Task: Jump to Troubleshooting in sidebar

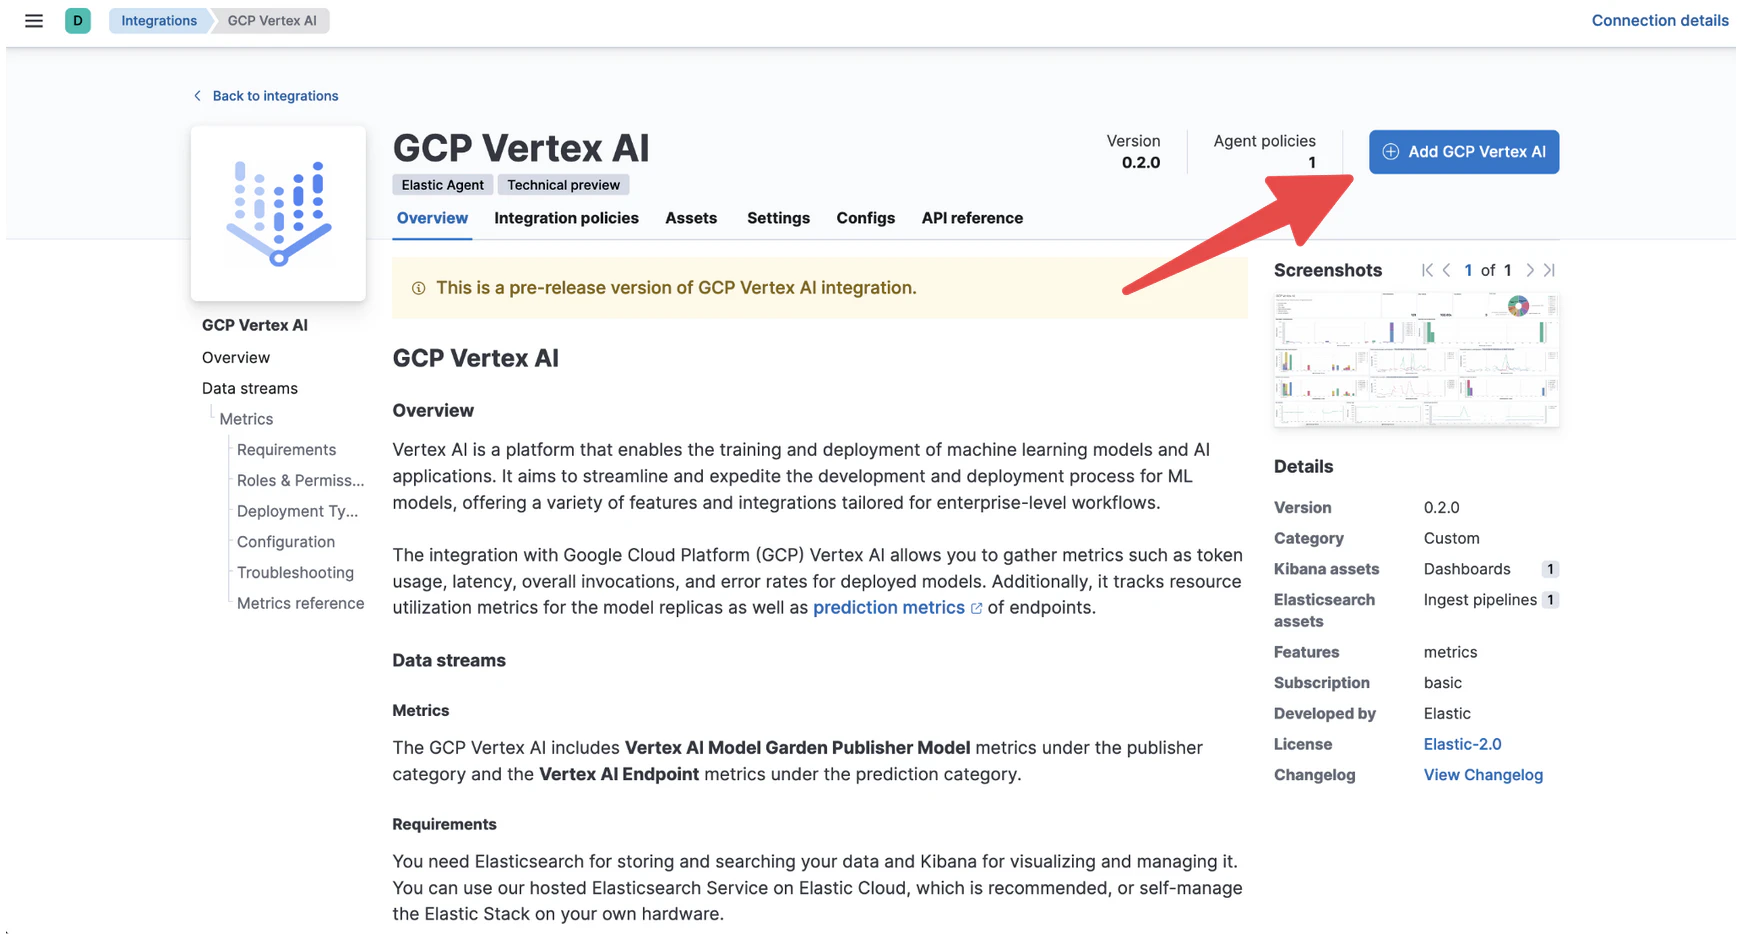Action: point(295,573)
